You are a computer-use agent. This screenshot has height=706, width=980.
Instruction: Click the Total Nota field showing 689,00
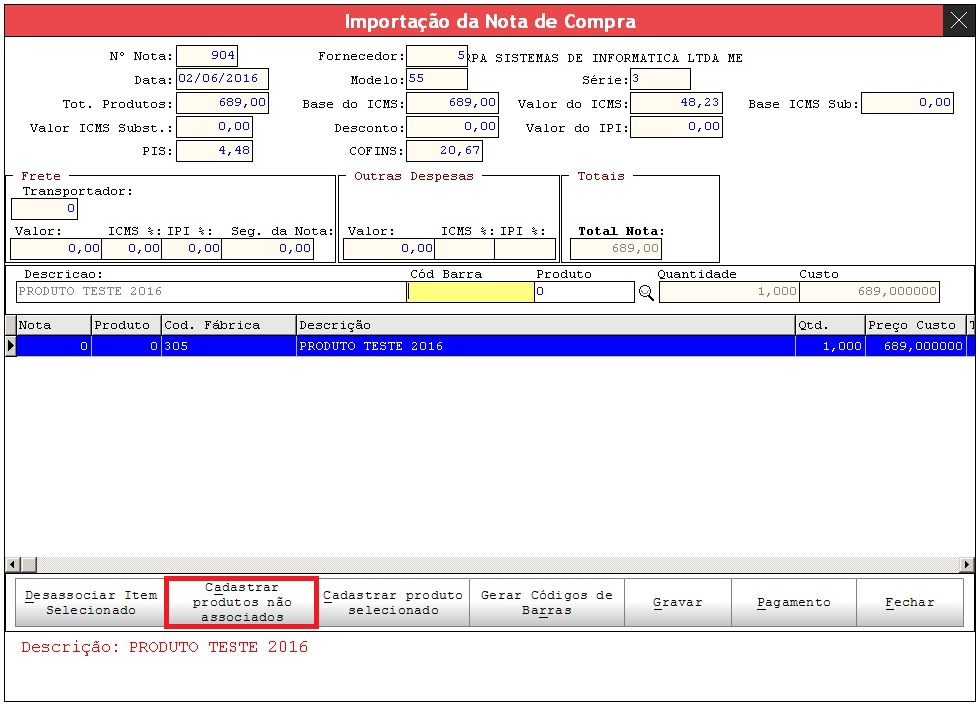(x=616, y=249)
